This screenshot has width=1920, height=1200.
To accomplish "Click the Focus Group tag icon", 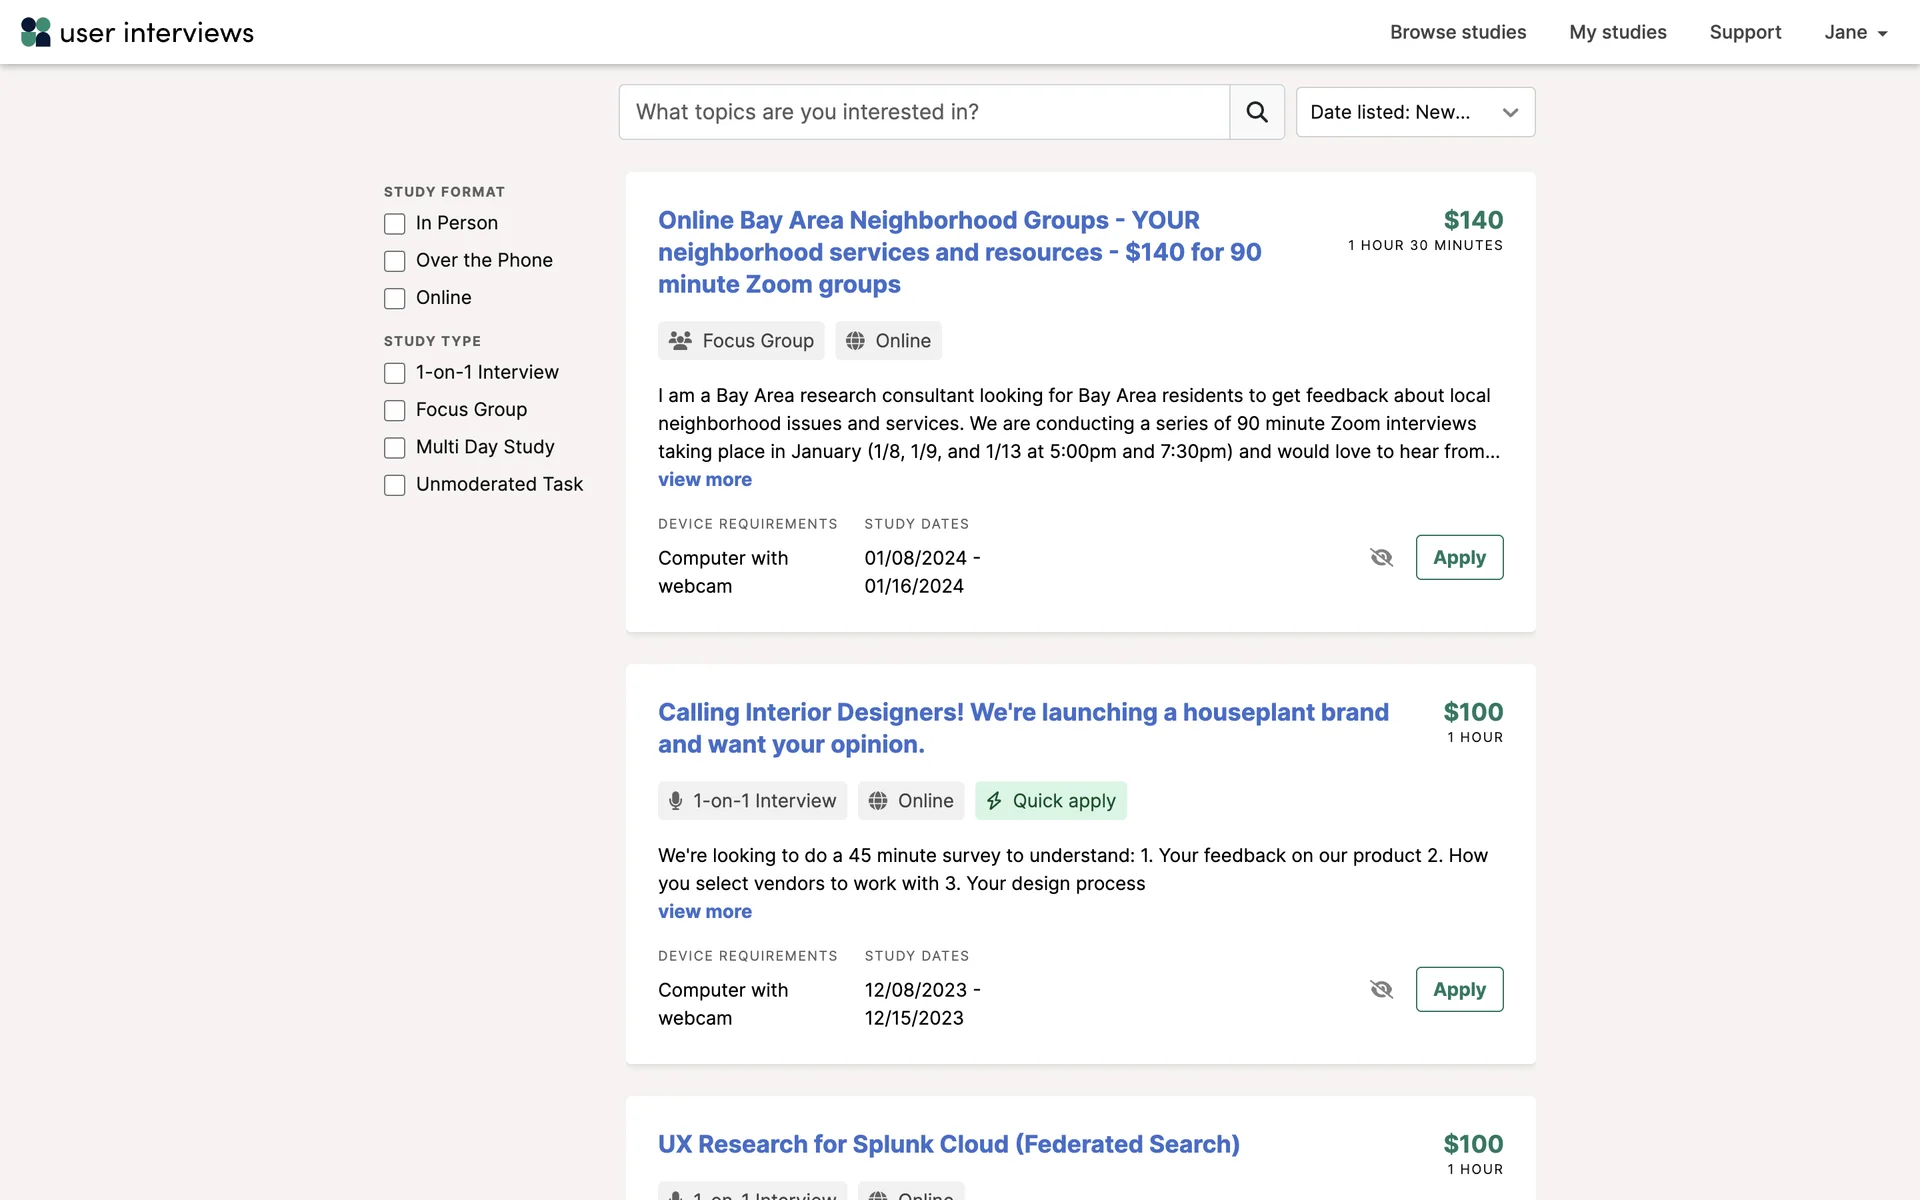I will [681, 341].
